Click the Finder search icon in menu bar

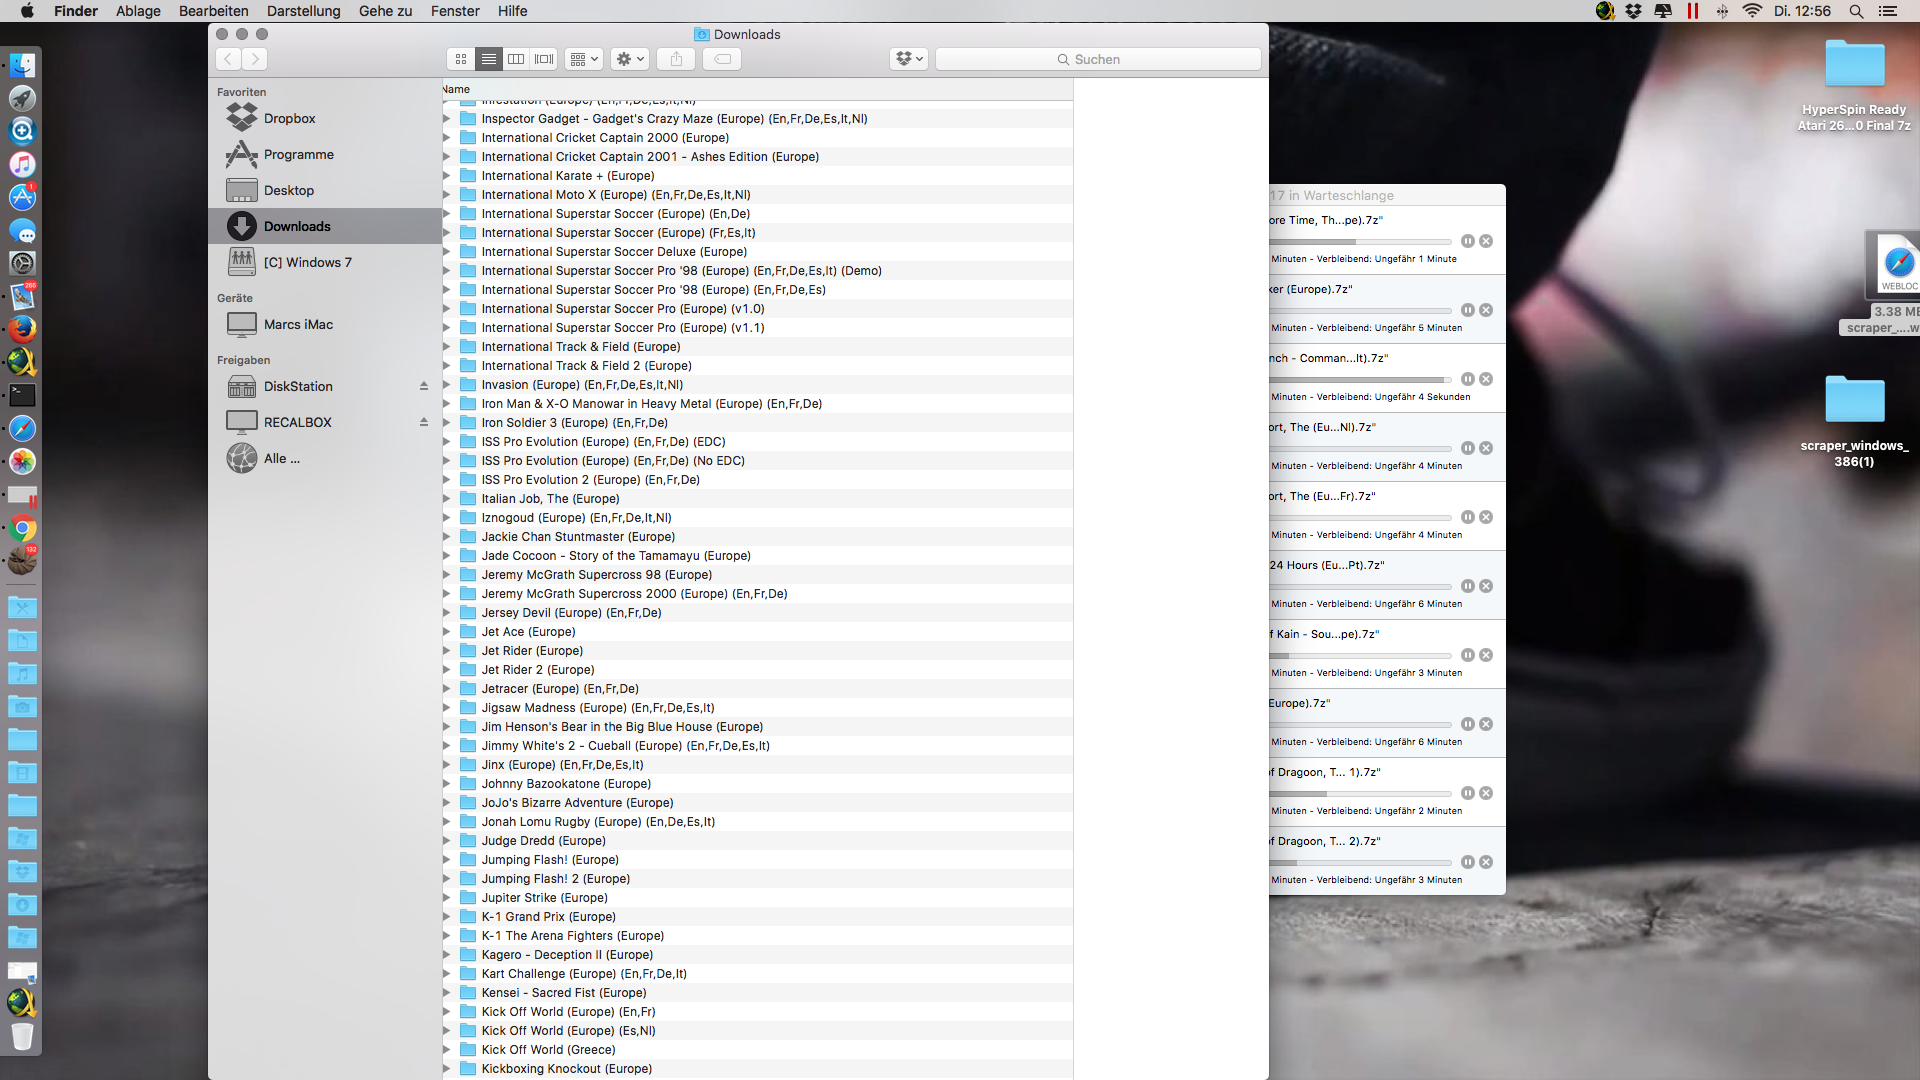click(1865, 11)
